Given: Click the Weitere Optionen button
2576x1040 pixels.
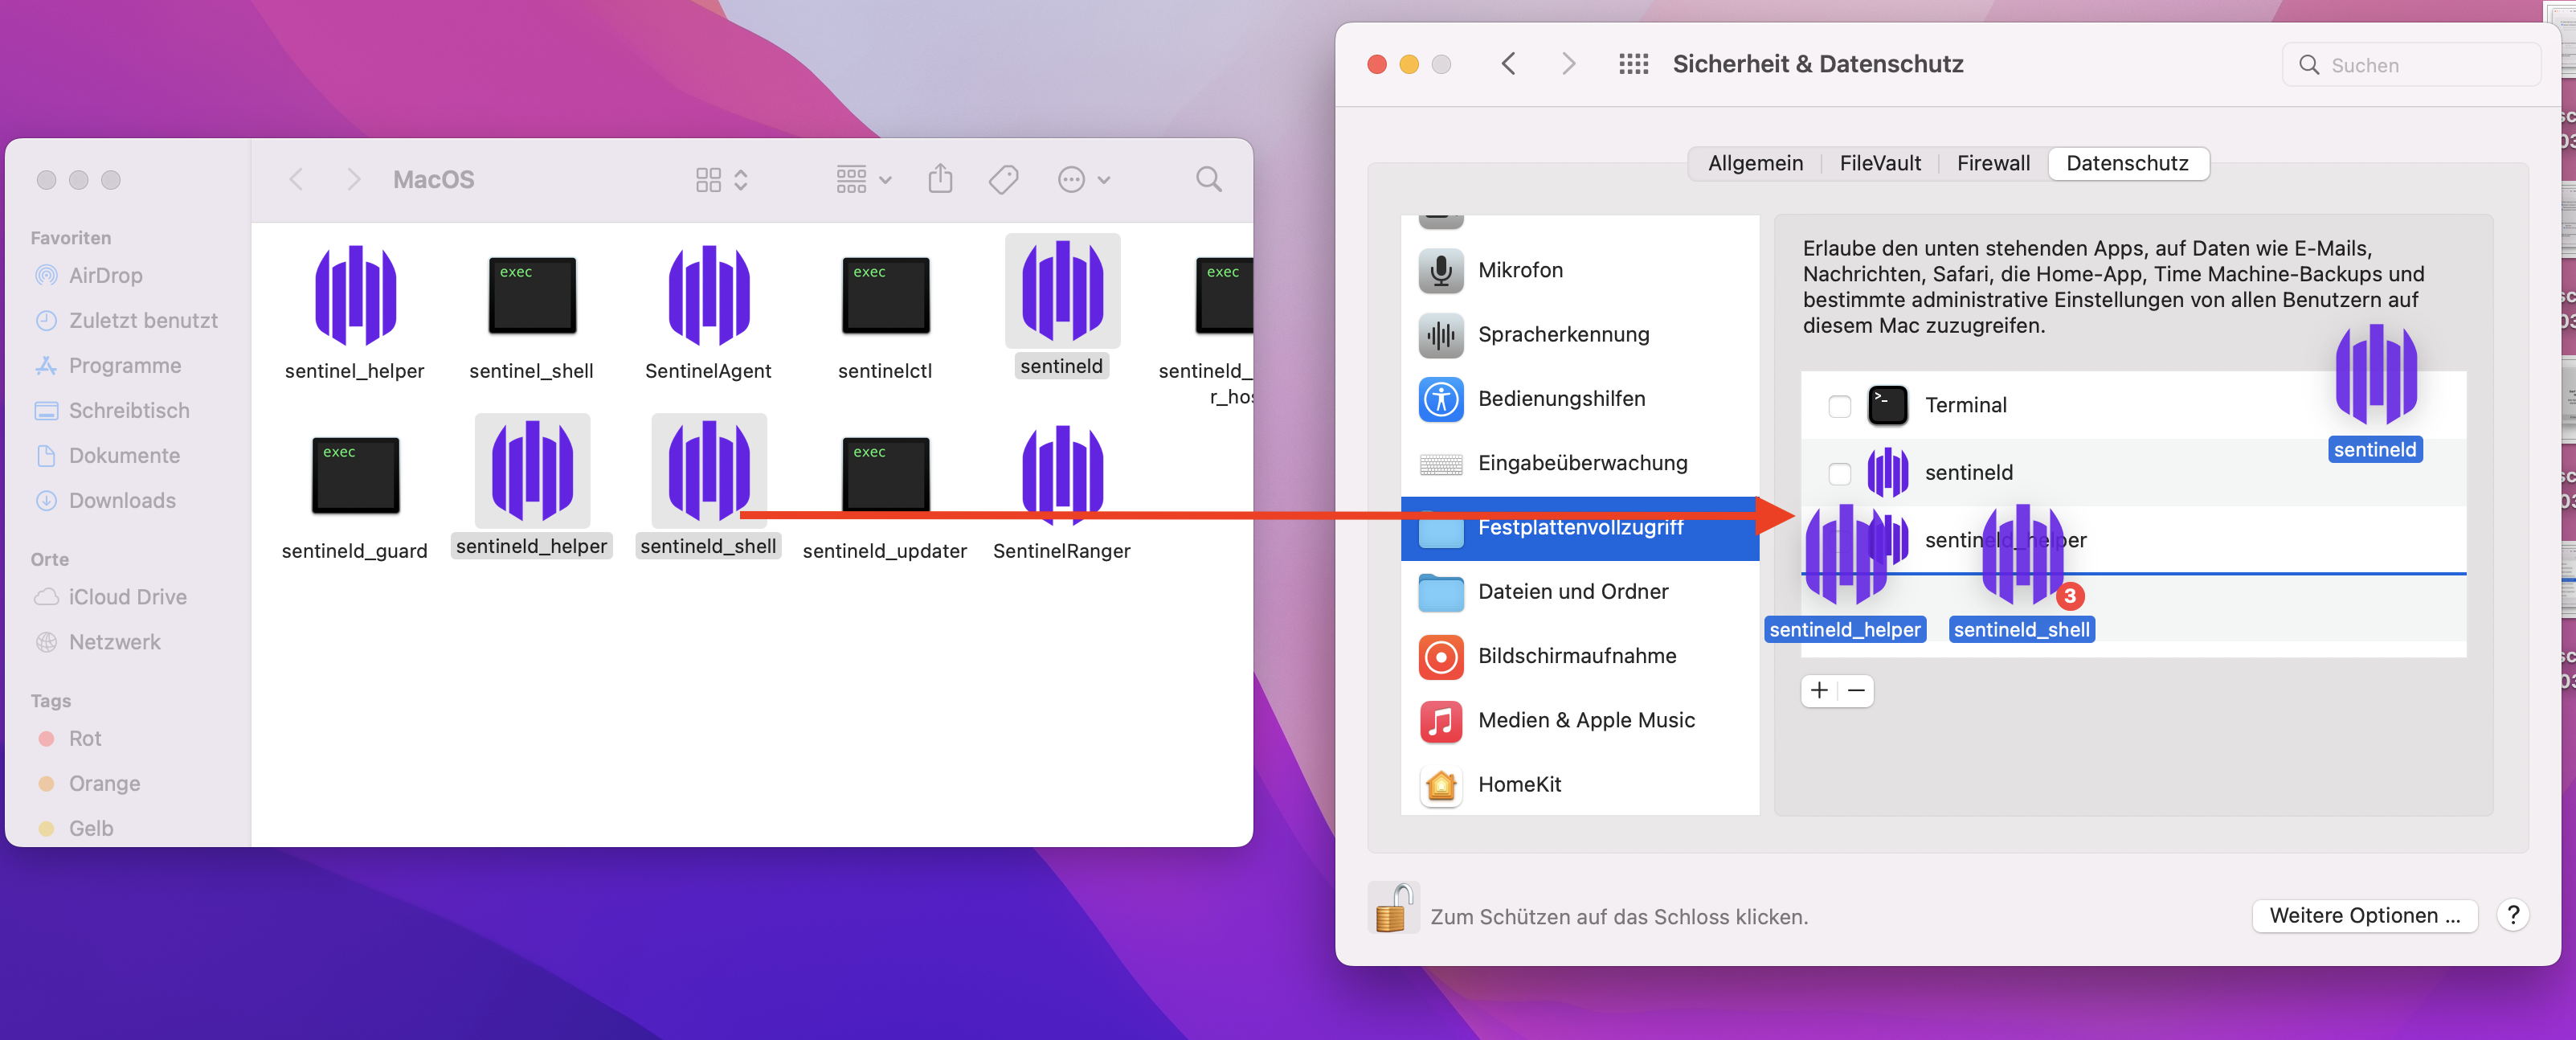Looking at the screenshot, I should (x=2363, y=915).
